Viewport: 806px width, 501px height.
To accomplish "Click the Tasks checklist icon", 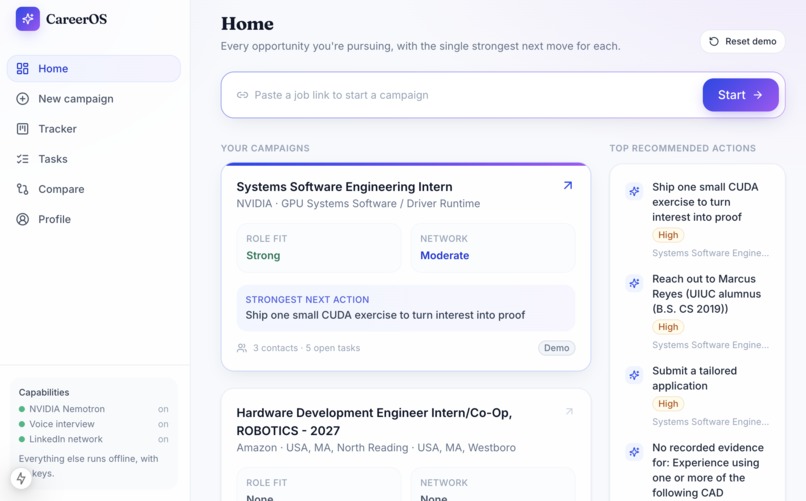I will (23, 159).
